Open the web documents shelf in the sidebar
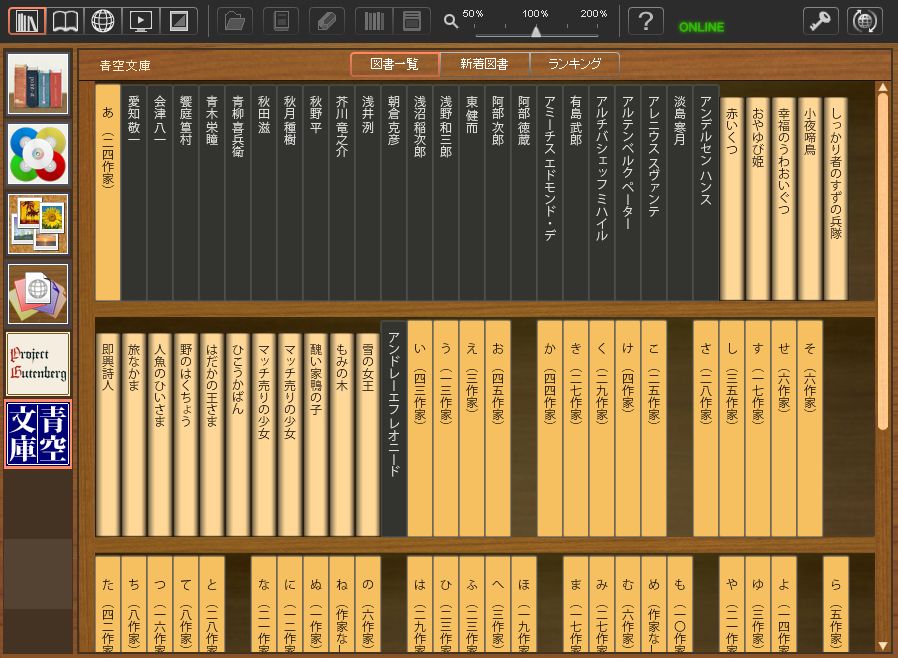The width and height of the screenshot is (898, 658). click(x=38, y=294)
